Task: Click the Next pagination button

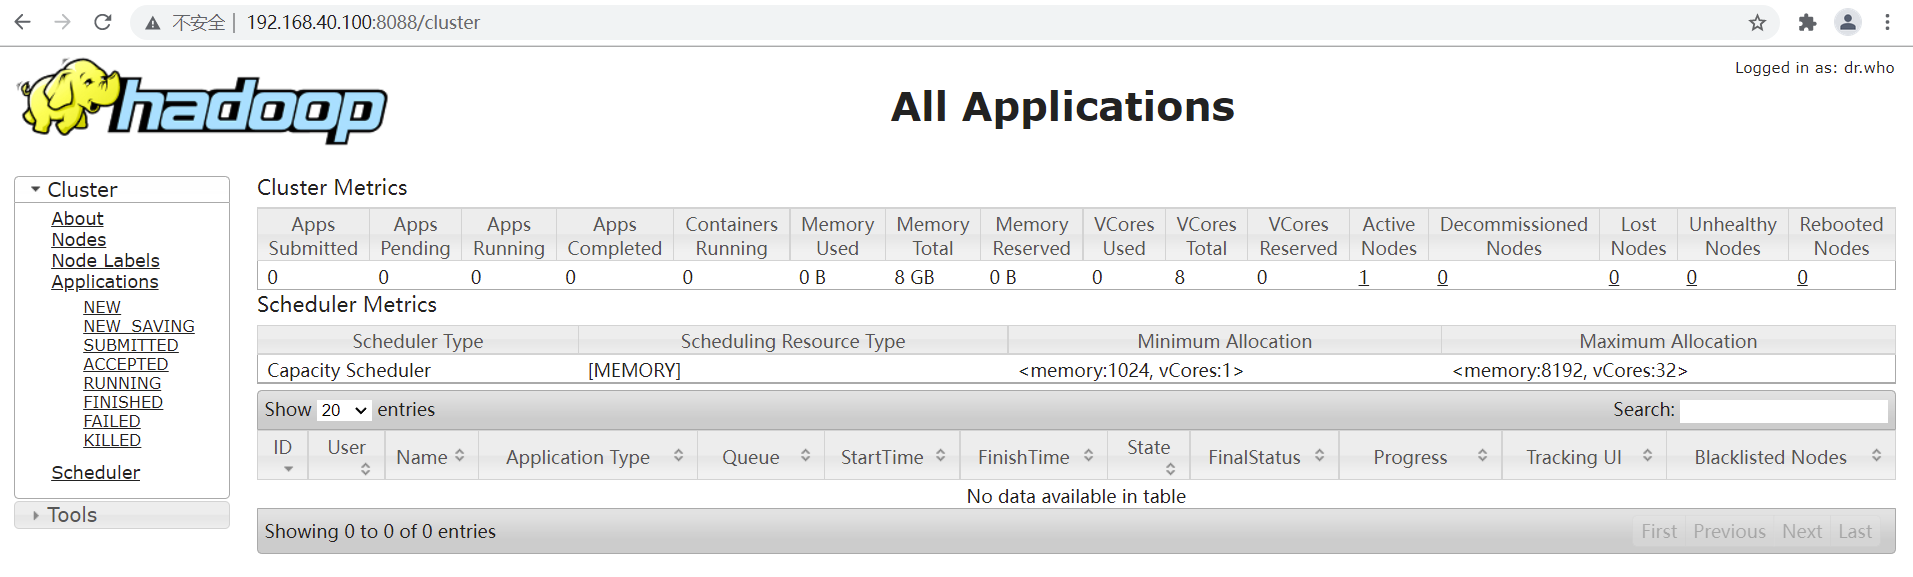Action: coord(1802,531)
